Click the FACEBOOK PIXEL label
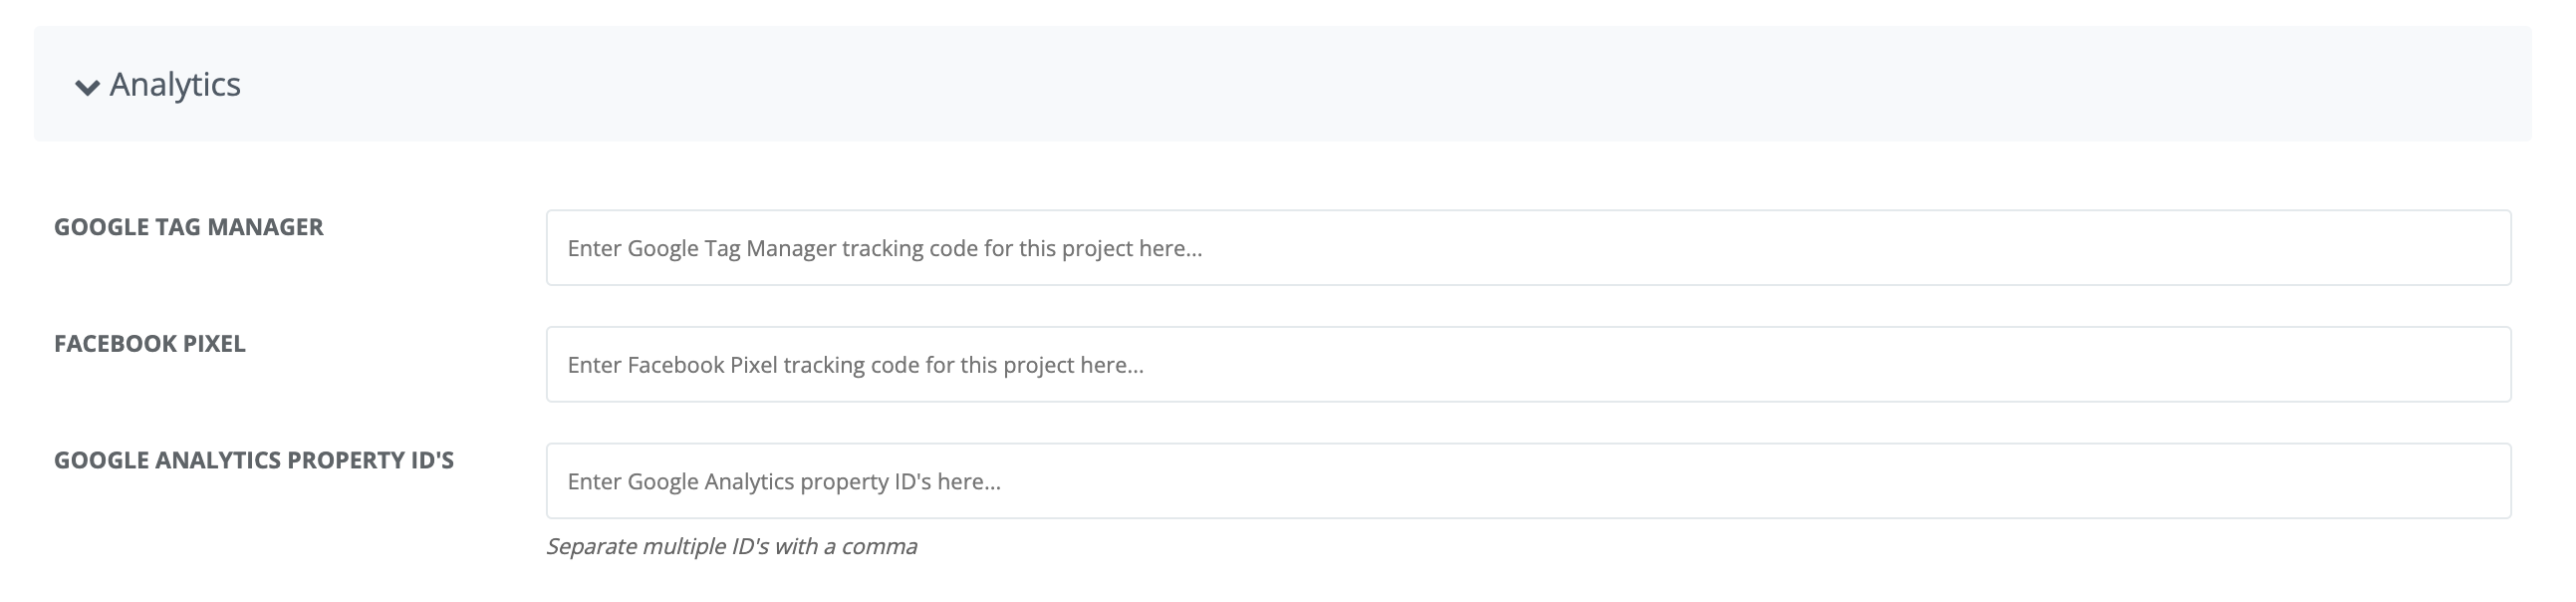The image size is (2576, 602). [150, 344]
